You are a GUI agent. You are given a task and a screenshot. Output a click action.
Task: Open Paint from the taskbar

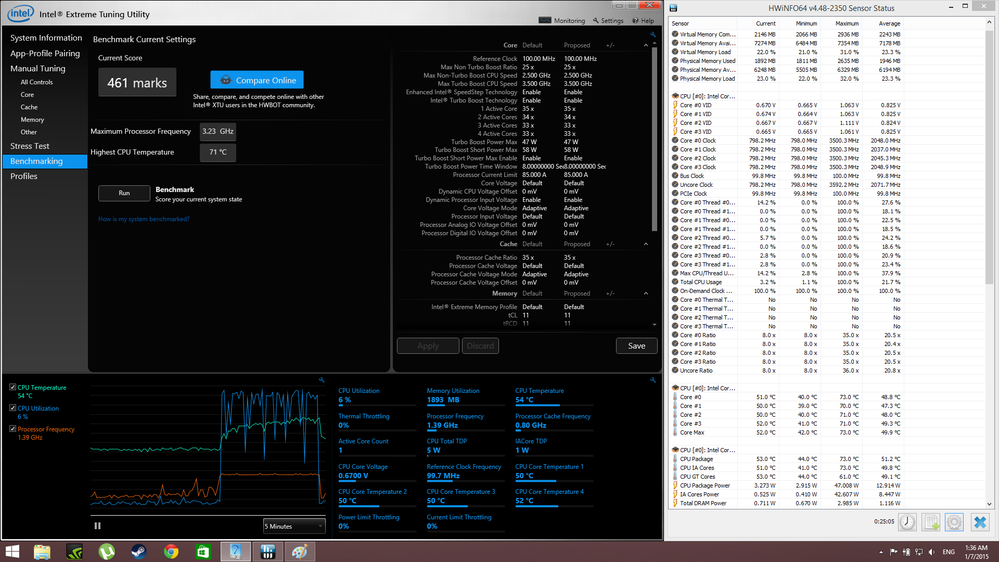coord(299,551)
